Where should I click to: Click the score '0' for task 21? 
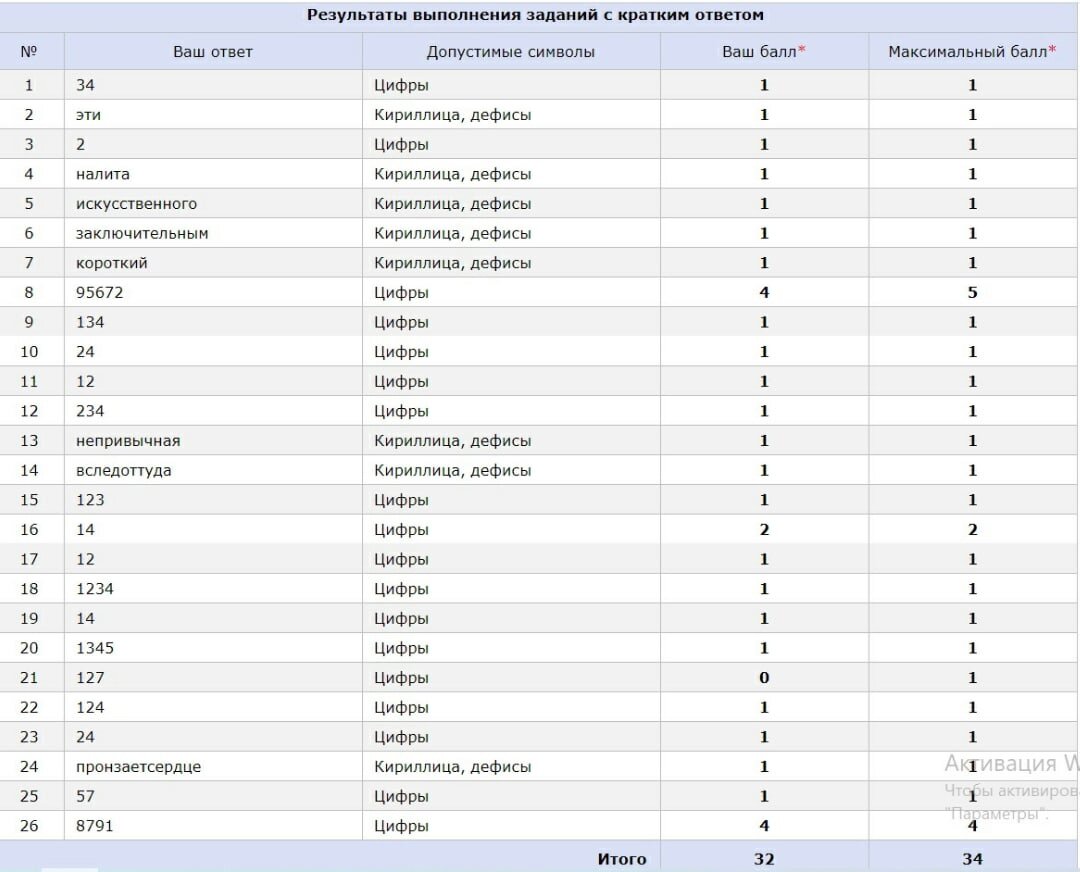[764, 678]
